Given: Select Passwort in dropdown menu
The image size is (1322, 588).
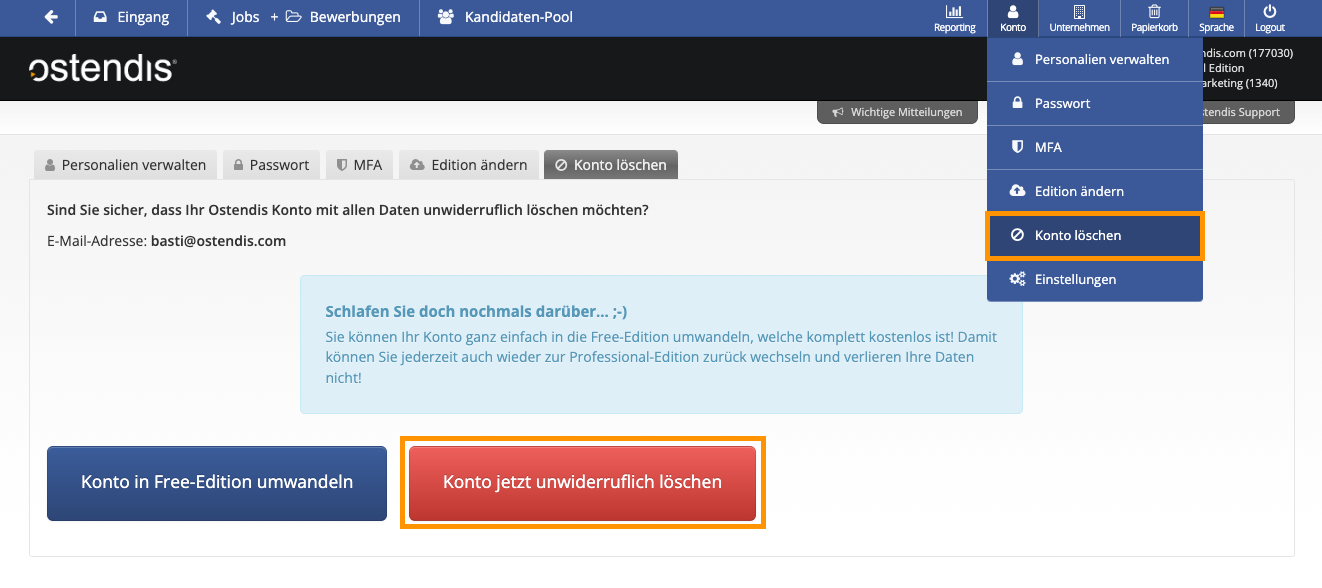Looking at the screenshot, I should click(x=1095, y=103).
